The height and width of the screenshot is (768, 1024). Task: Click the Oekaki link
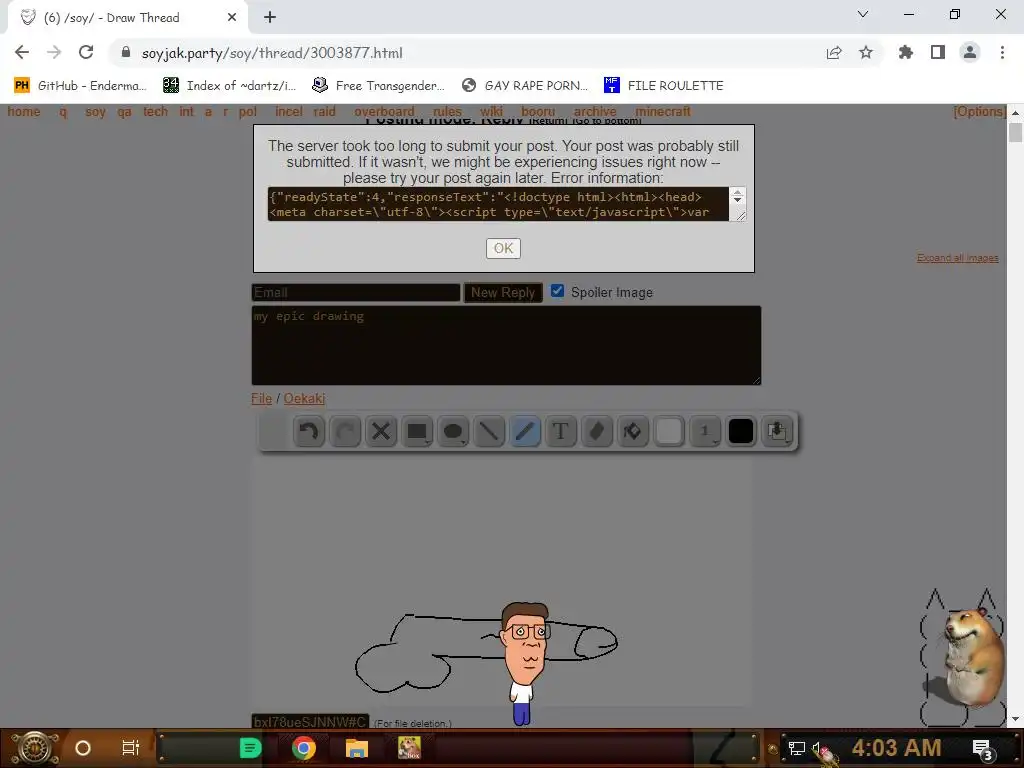tap(304, 398)
